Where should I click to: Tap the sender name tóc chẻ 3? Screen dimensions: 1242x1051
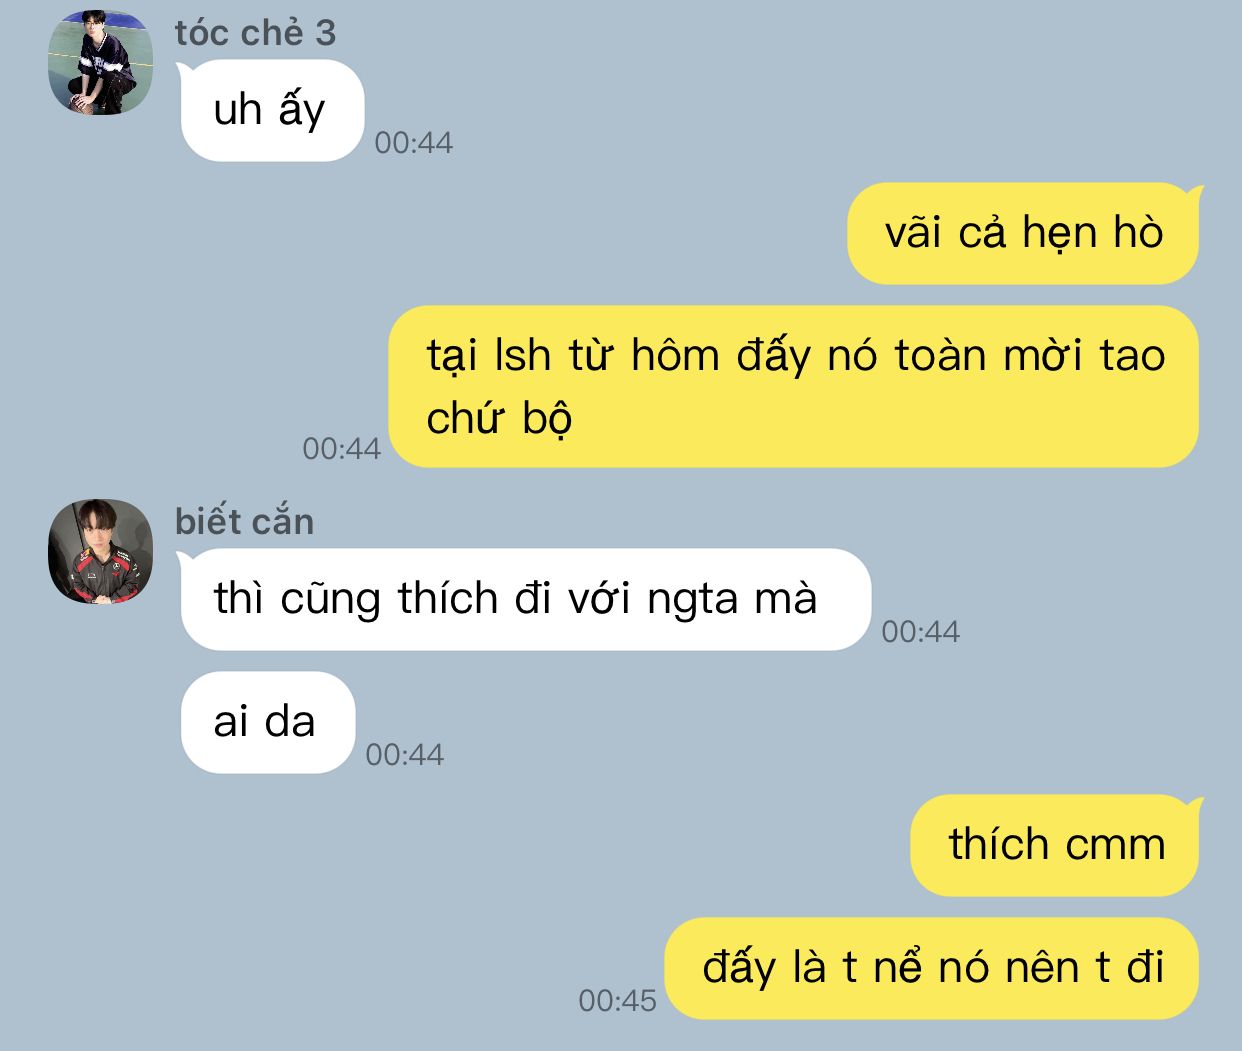coord(255,33)
